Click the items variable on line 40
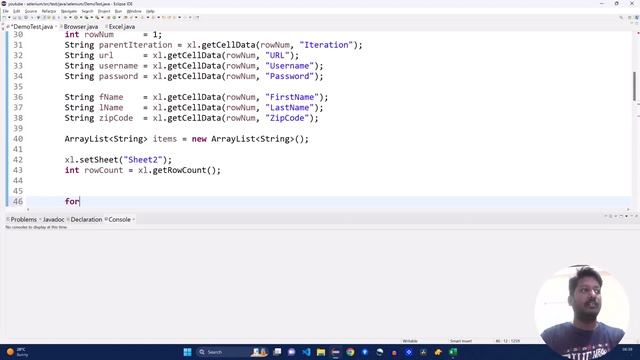 pyautogui.click(x=165, y=139)
